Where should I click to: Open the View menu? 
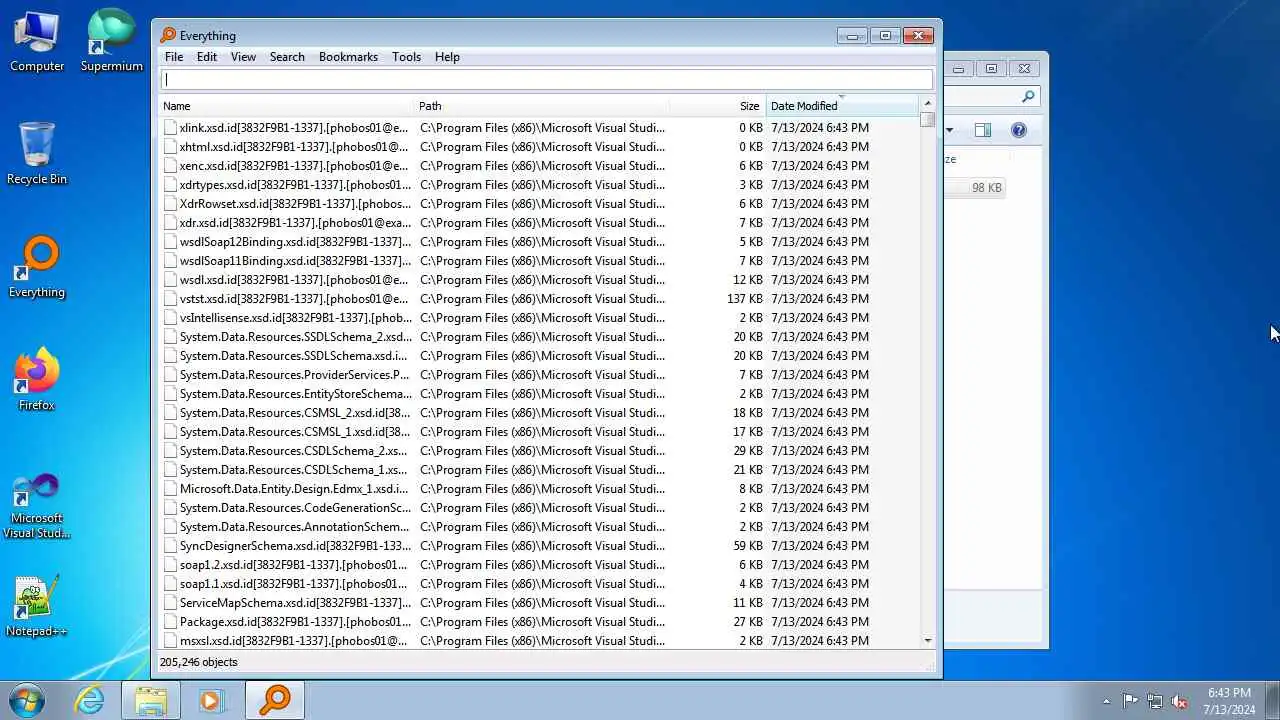(243, 57)
